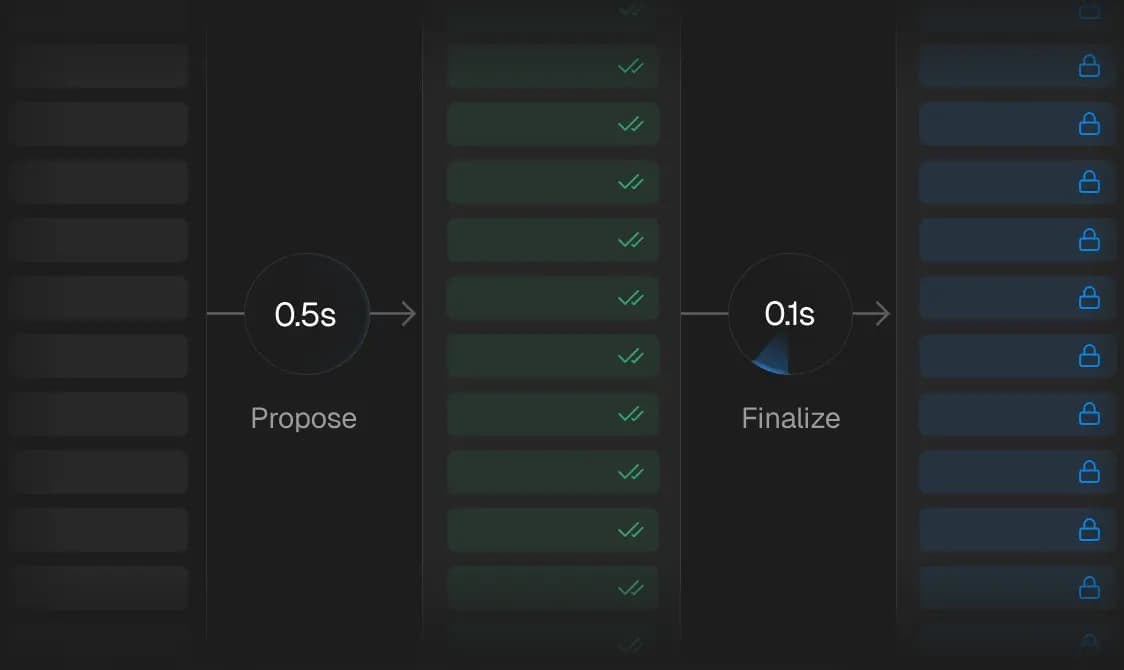The width and height of the screenshot is (1124, 670).
Task: Click the second fully visible double-check icon from the top
Action: 630,125
